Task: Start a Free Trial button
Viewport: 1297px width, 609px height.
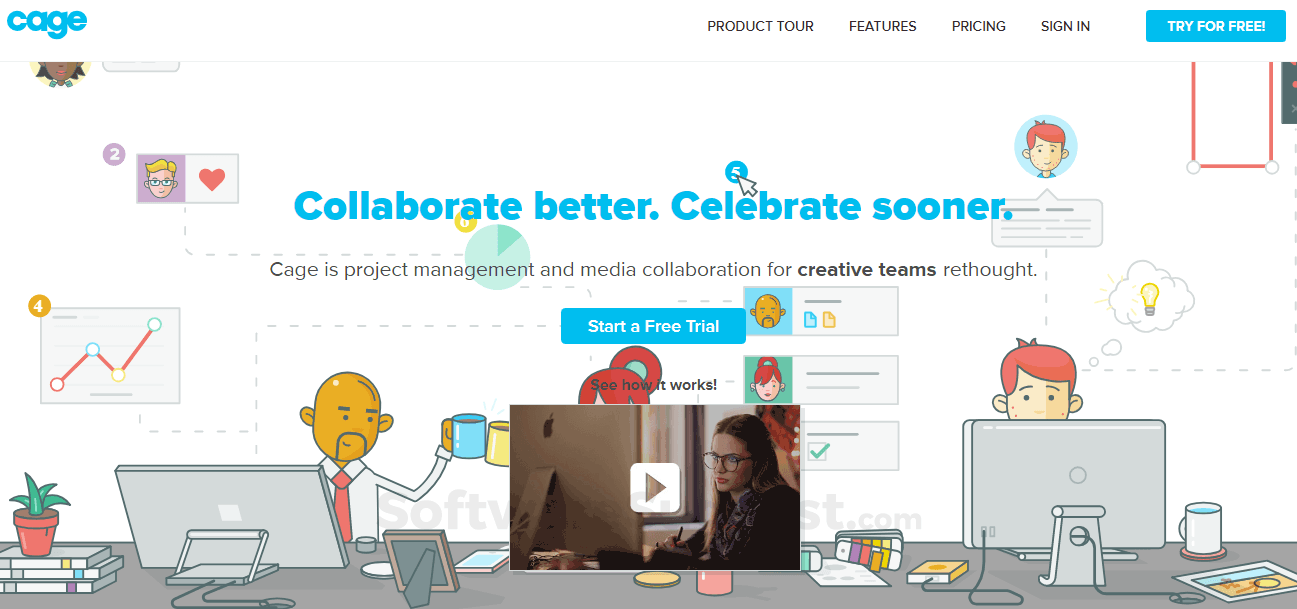Action: 653,326
